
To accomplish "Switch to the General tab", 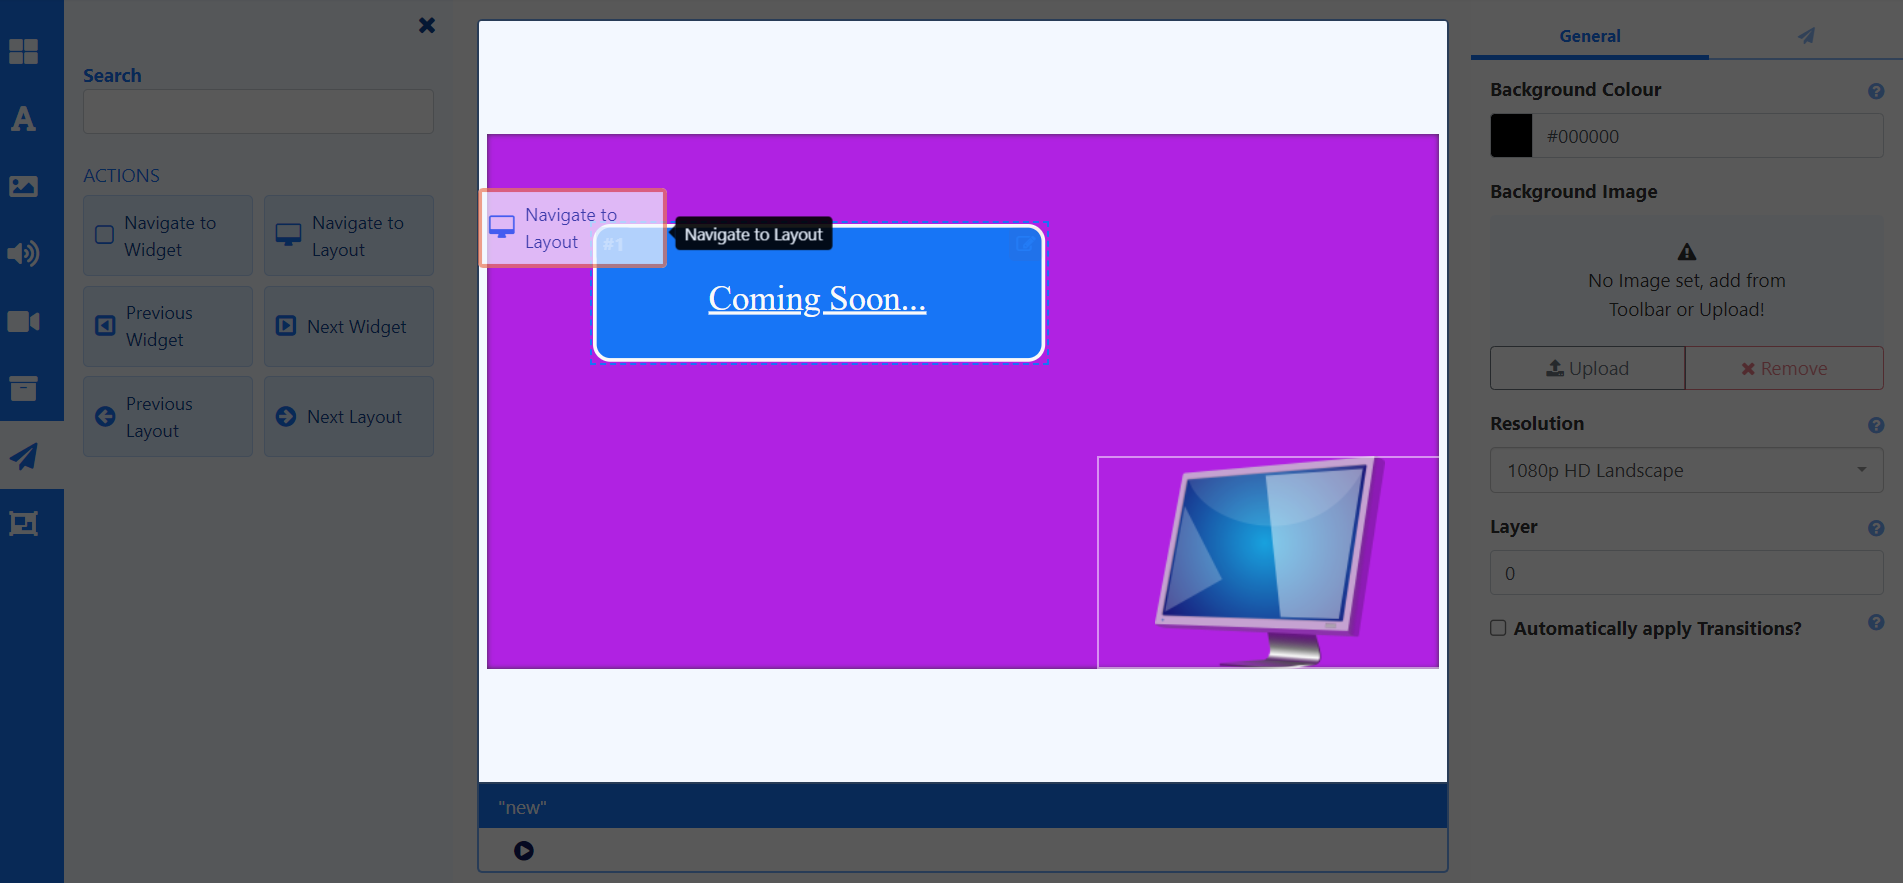I will [x=1589, y=36].
